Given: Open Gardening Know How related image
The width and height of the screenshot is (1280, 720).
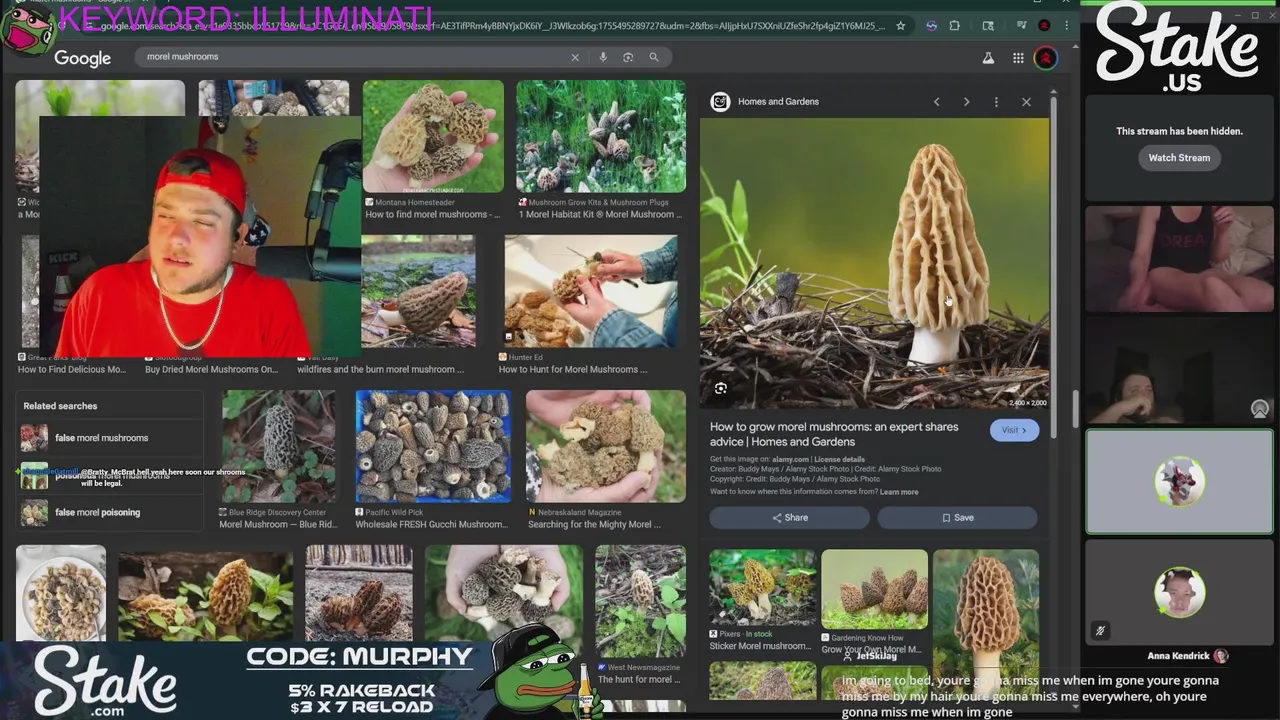Looking at the screenshot, I should coord(875,588).
